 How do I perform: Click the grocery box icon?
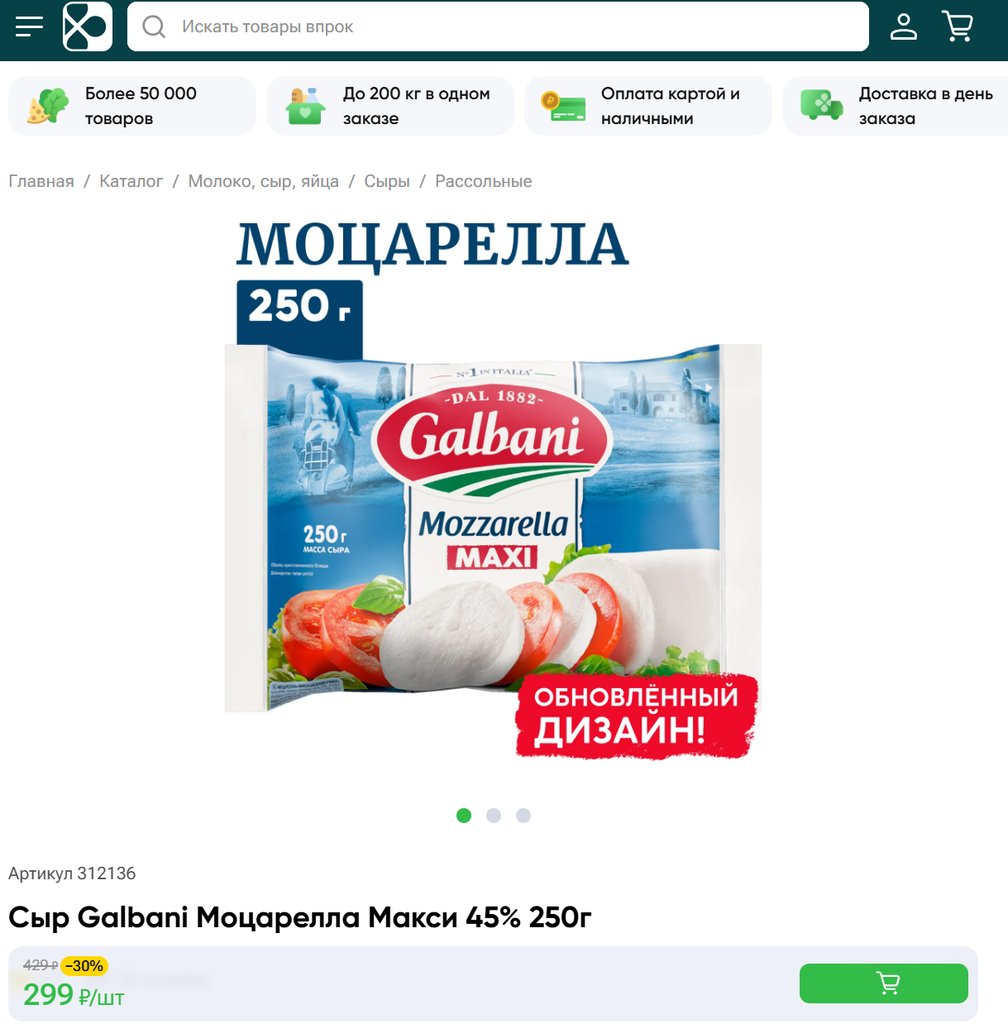[x=306, y=106]
